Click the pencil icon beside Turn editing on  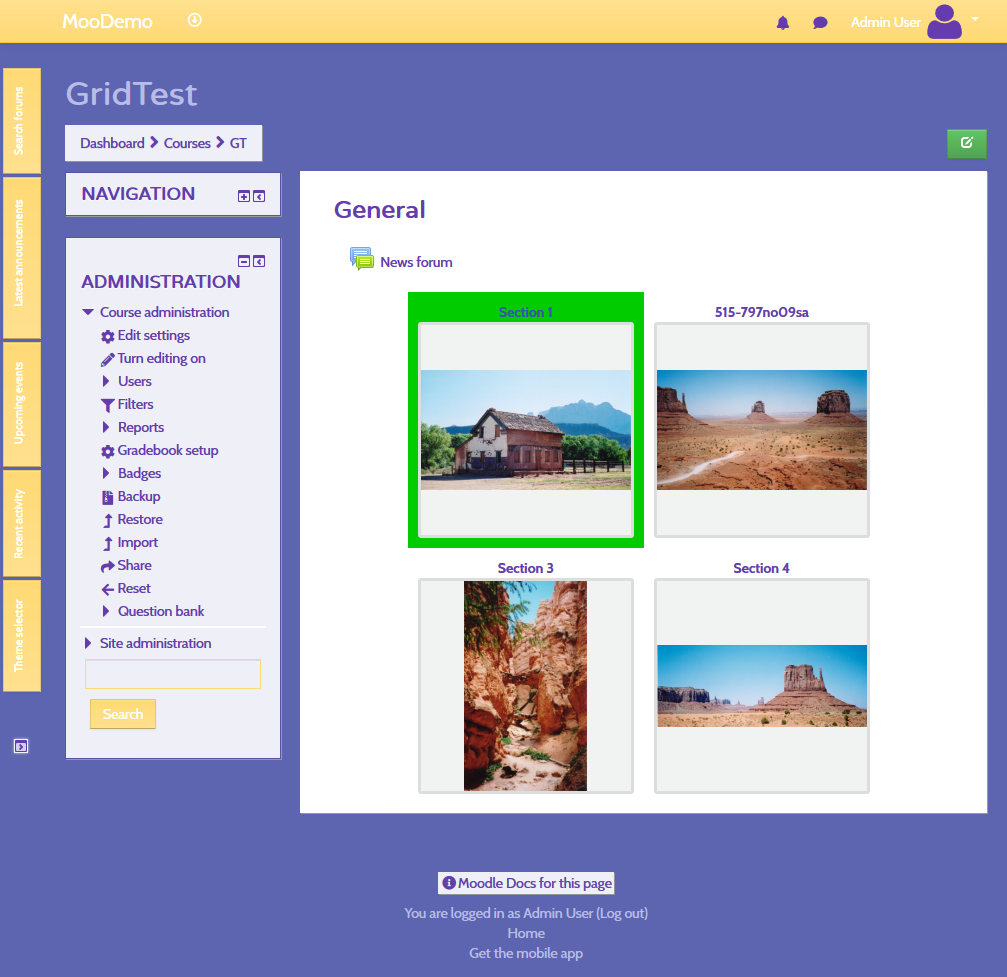click(x=108, y=359)
